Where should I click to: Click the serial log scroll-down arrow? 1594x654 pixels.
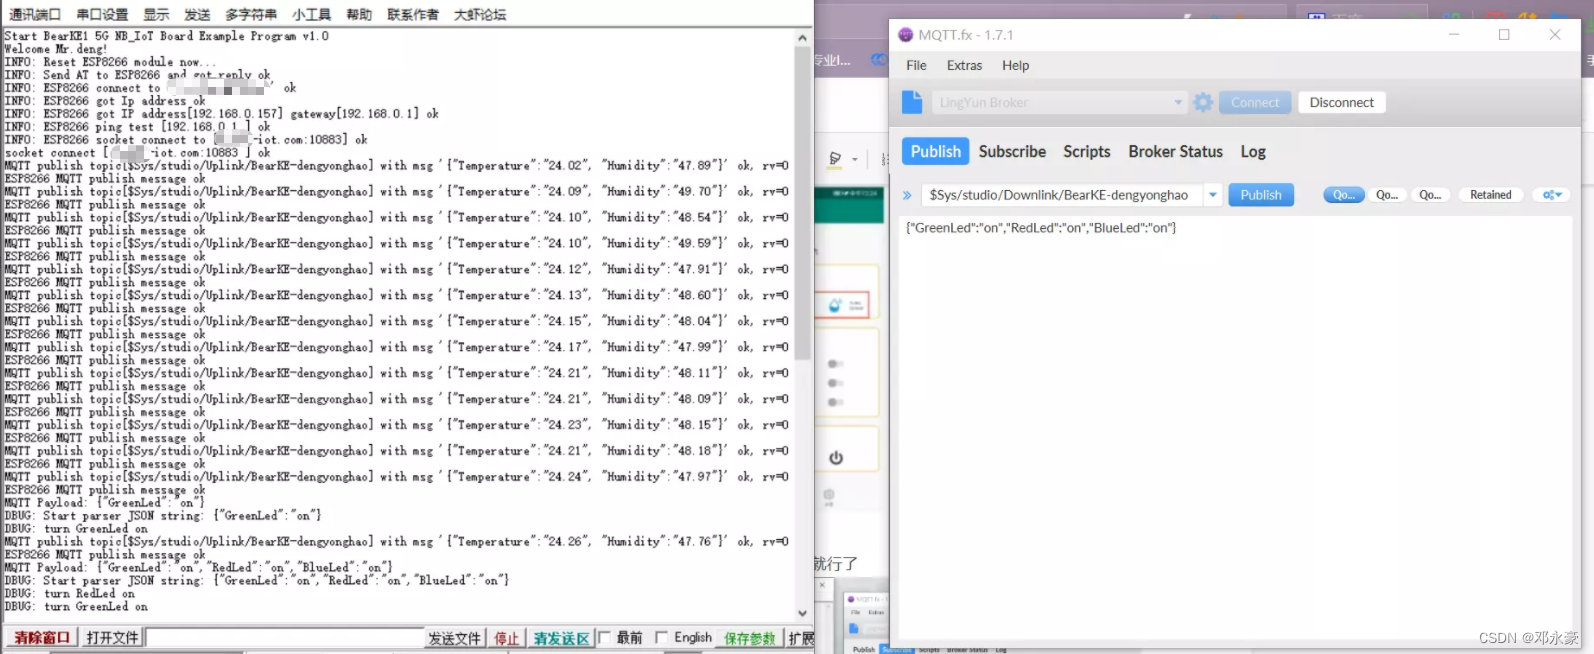click(802, 613)
